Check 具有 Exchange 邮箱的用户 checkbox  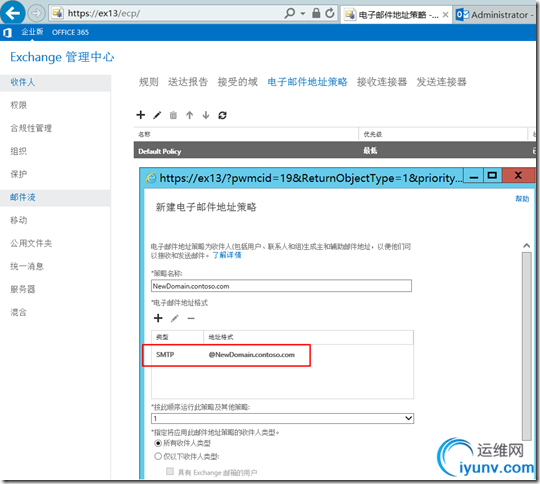click(x=170, y=471)
